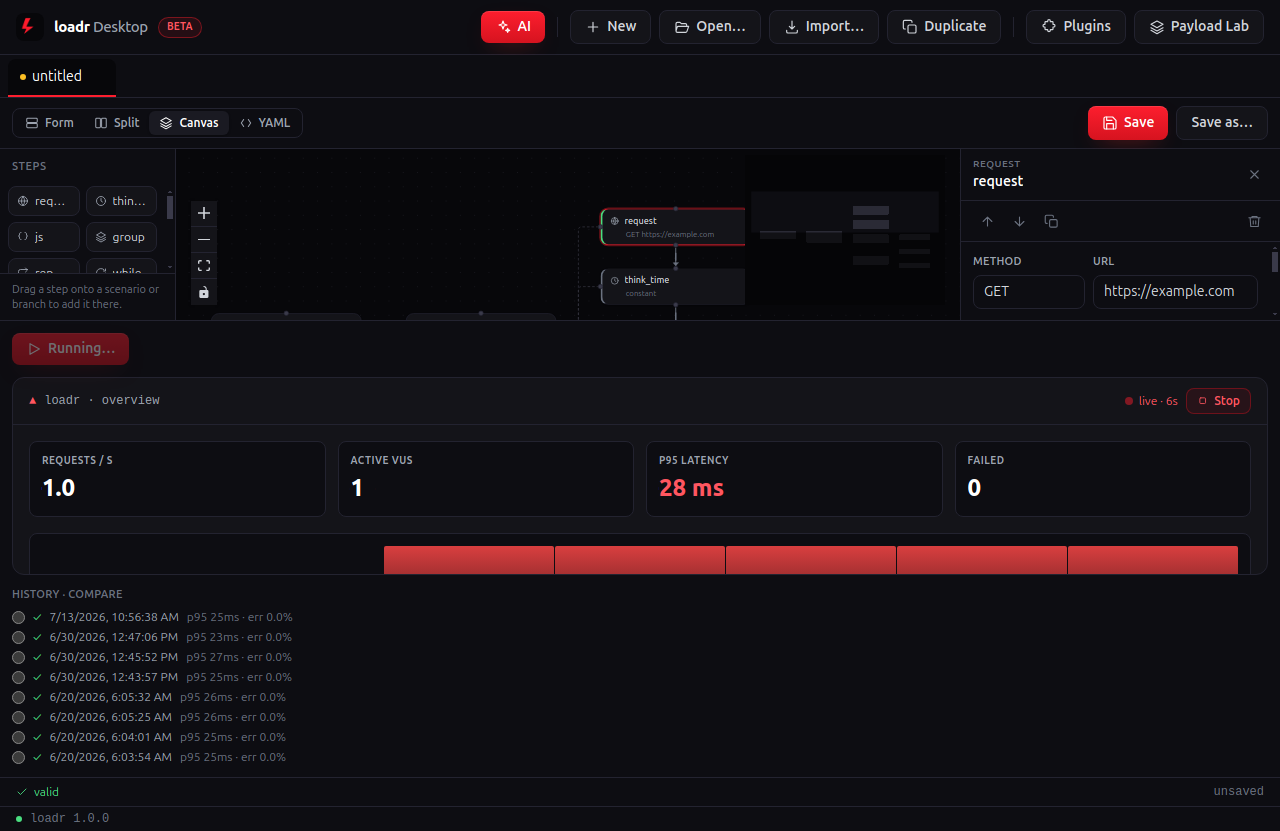Screen dimensions: 1280x831
Task: Switch to Form view
Action: click(x=50, y=123)
